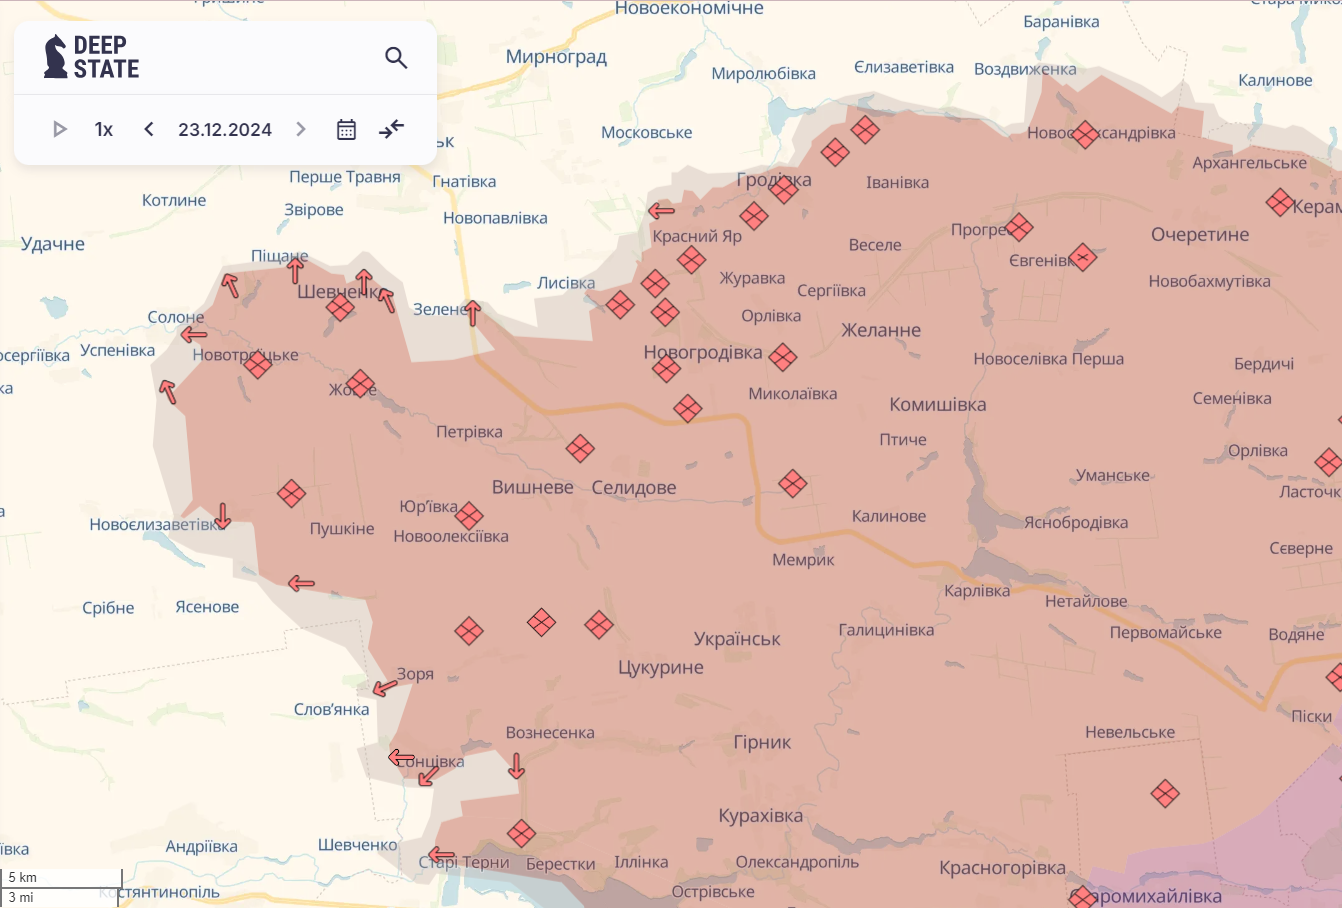This screenshot has width=1342, height=908.
Task: Click the Курахівка label
Action: (761, 816)
